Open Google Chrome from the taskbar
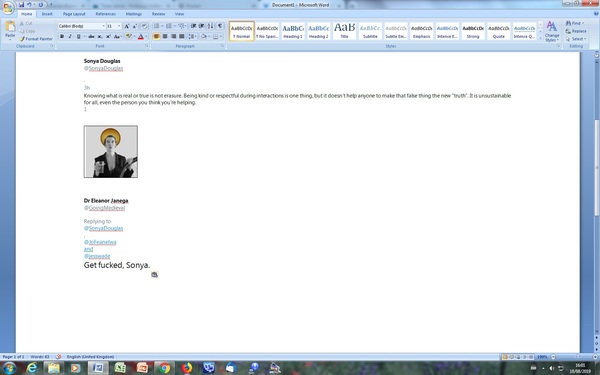This screenshot has width=600, height=375. (165, 368)
